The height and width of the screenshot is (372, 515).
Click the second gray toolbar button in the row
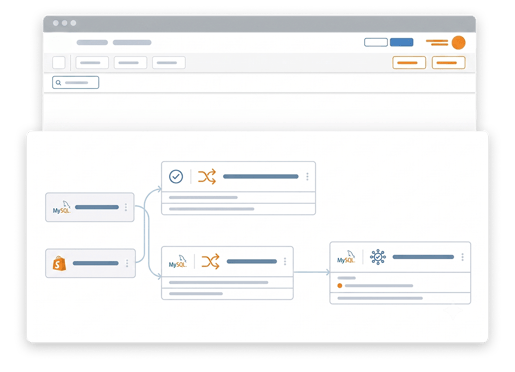pyautogui.click(x=130, y=63)
